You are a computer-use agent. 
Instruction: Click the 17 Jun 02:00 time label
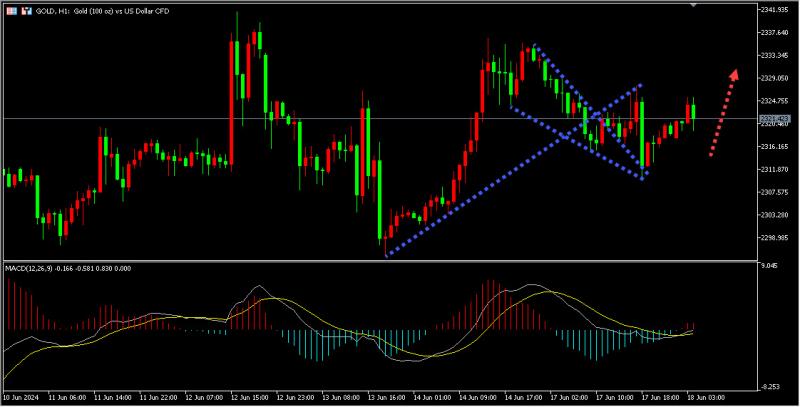point(568,397)
